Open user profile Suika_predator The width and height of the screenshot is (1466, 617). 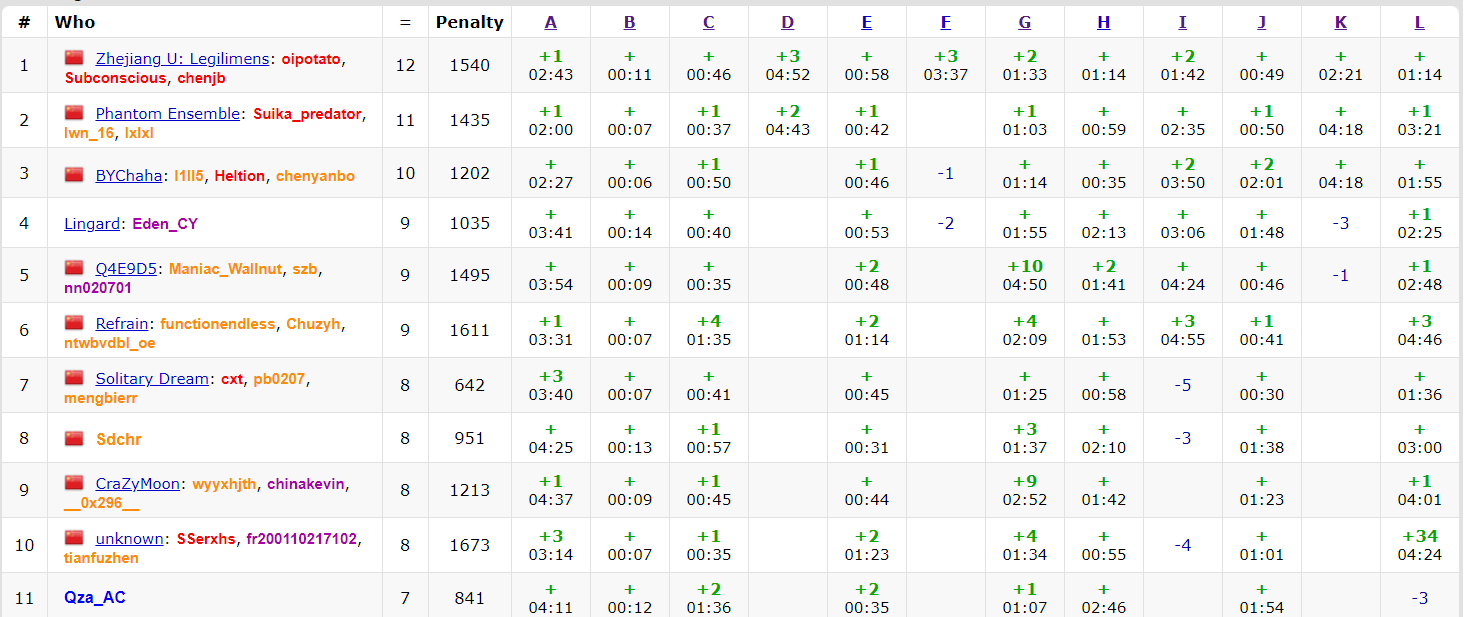coord(306,114)
